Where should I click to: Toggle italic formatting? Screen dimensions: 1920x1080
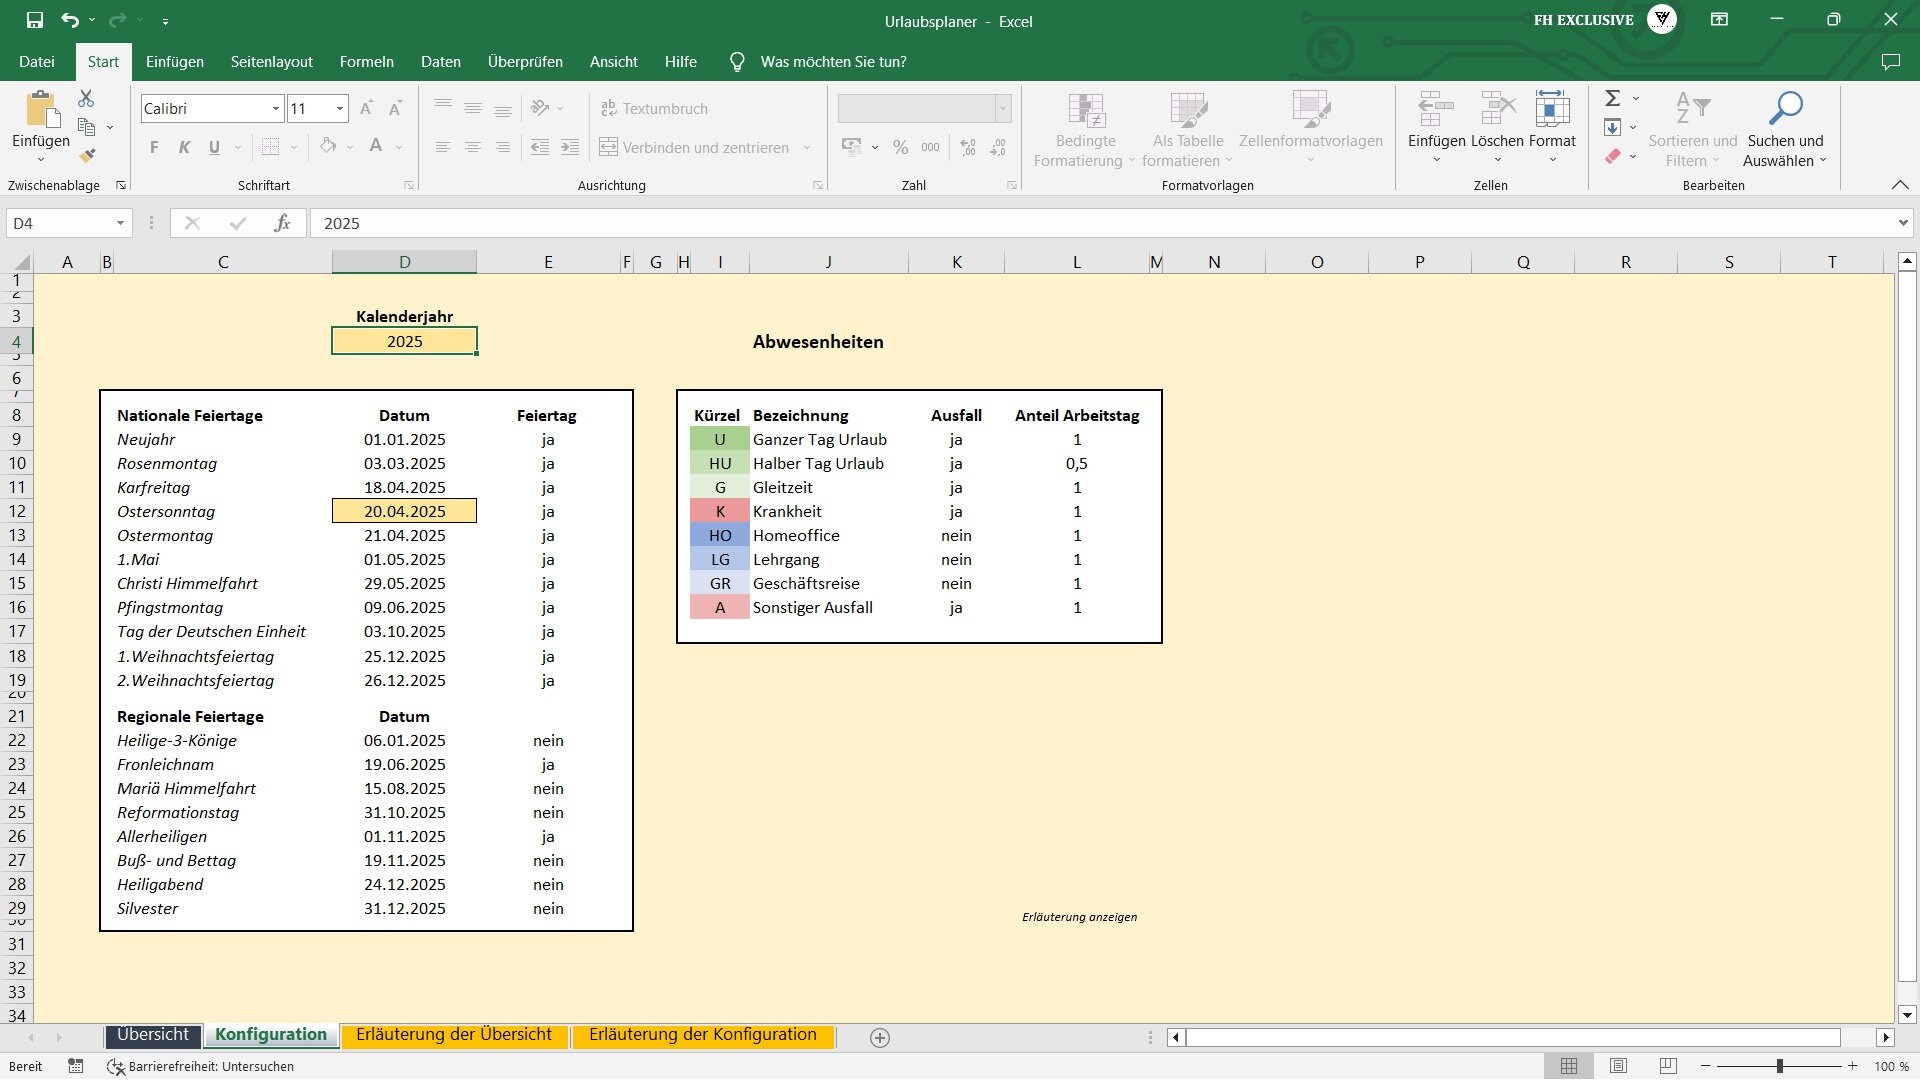point(184,147)
